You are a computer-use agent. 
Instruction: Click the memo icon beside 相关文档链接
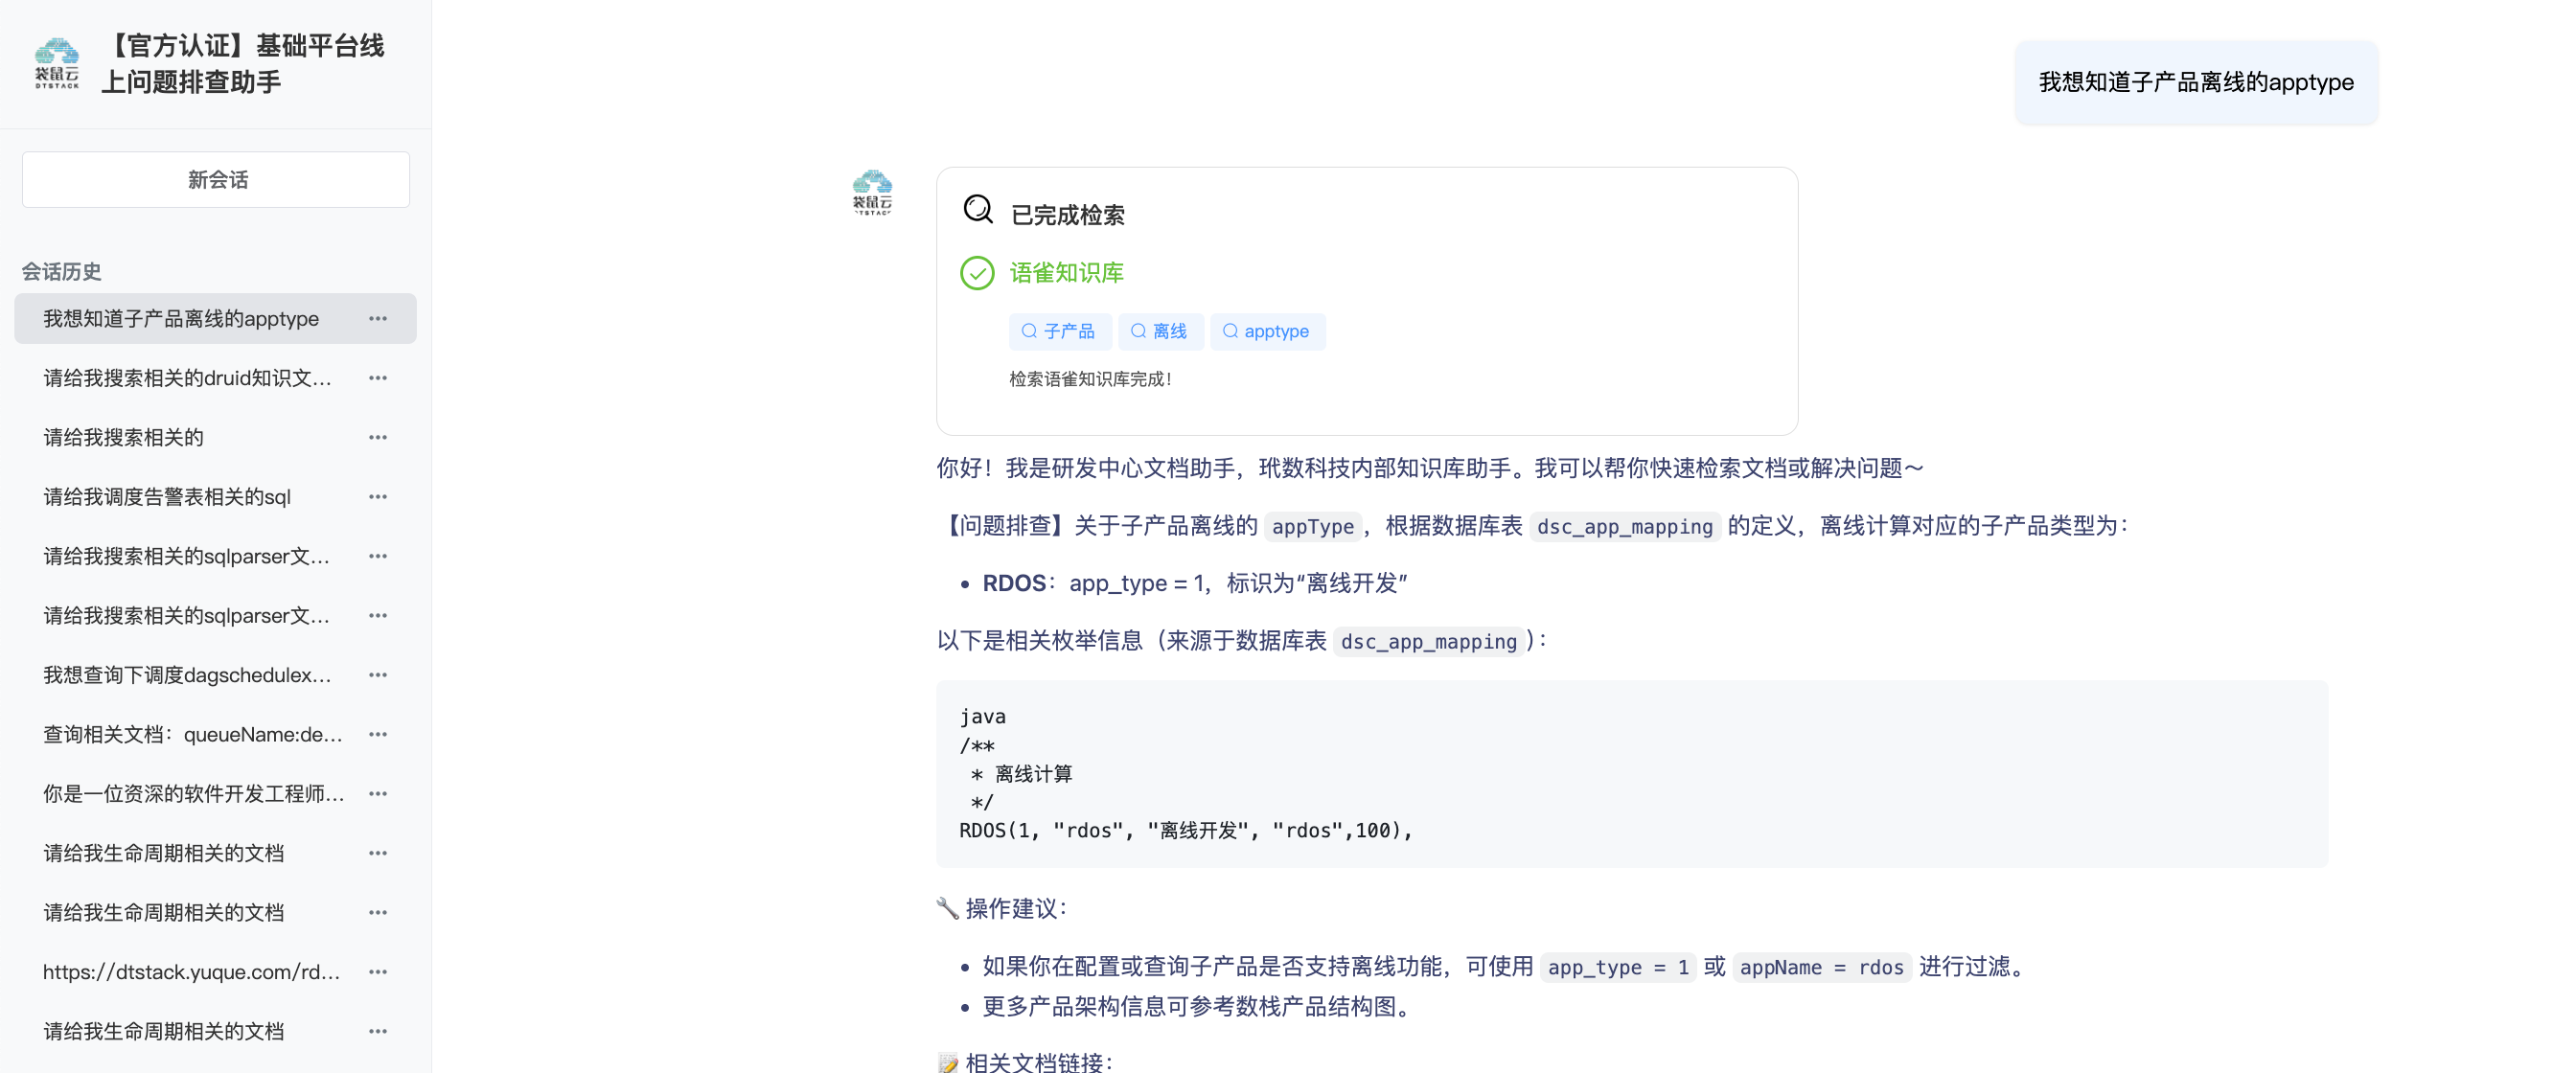pyautogui.click(x=947, y=1062)
